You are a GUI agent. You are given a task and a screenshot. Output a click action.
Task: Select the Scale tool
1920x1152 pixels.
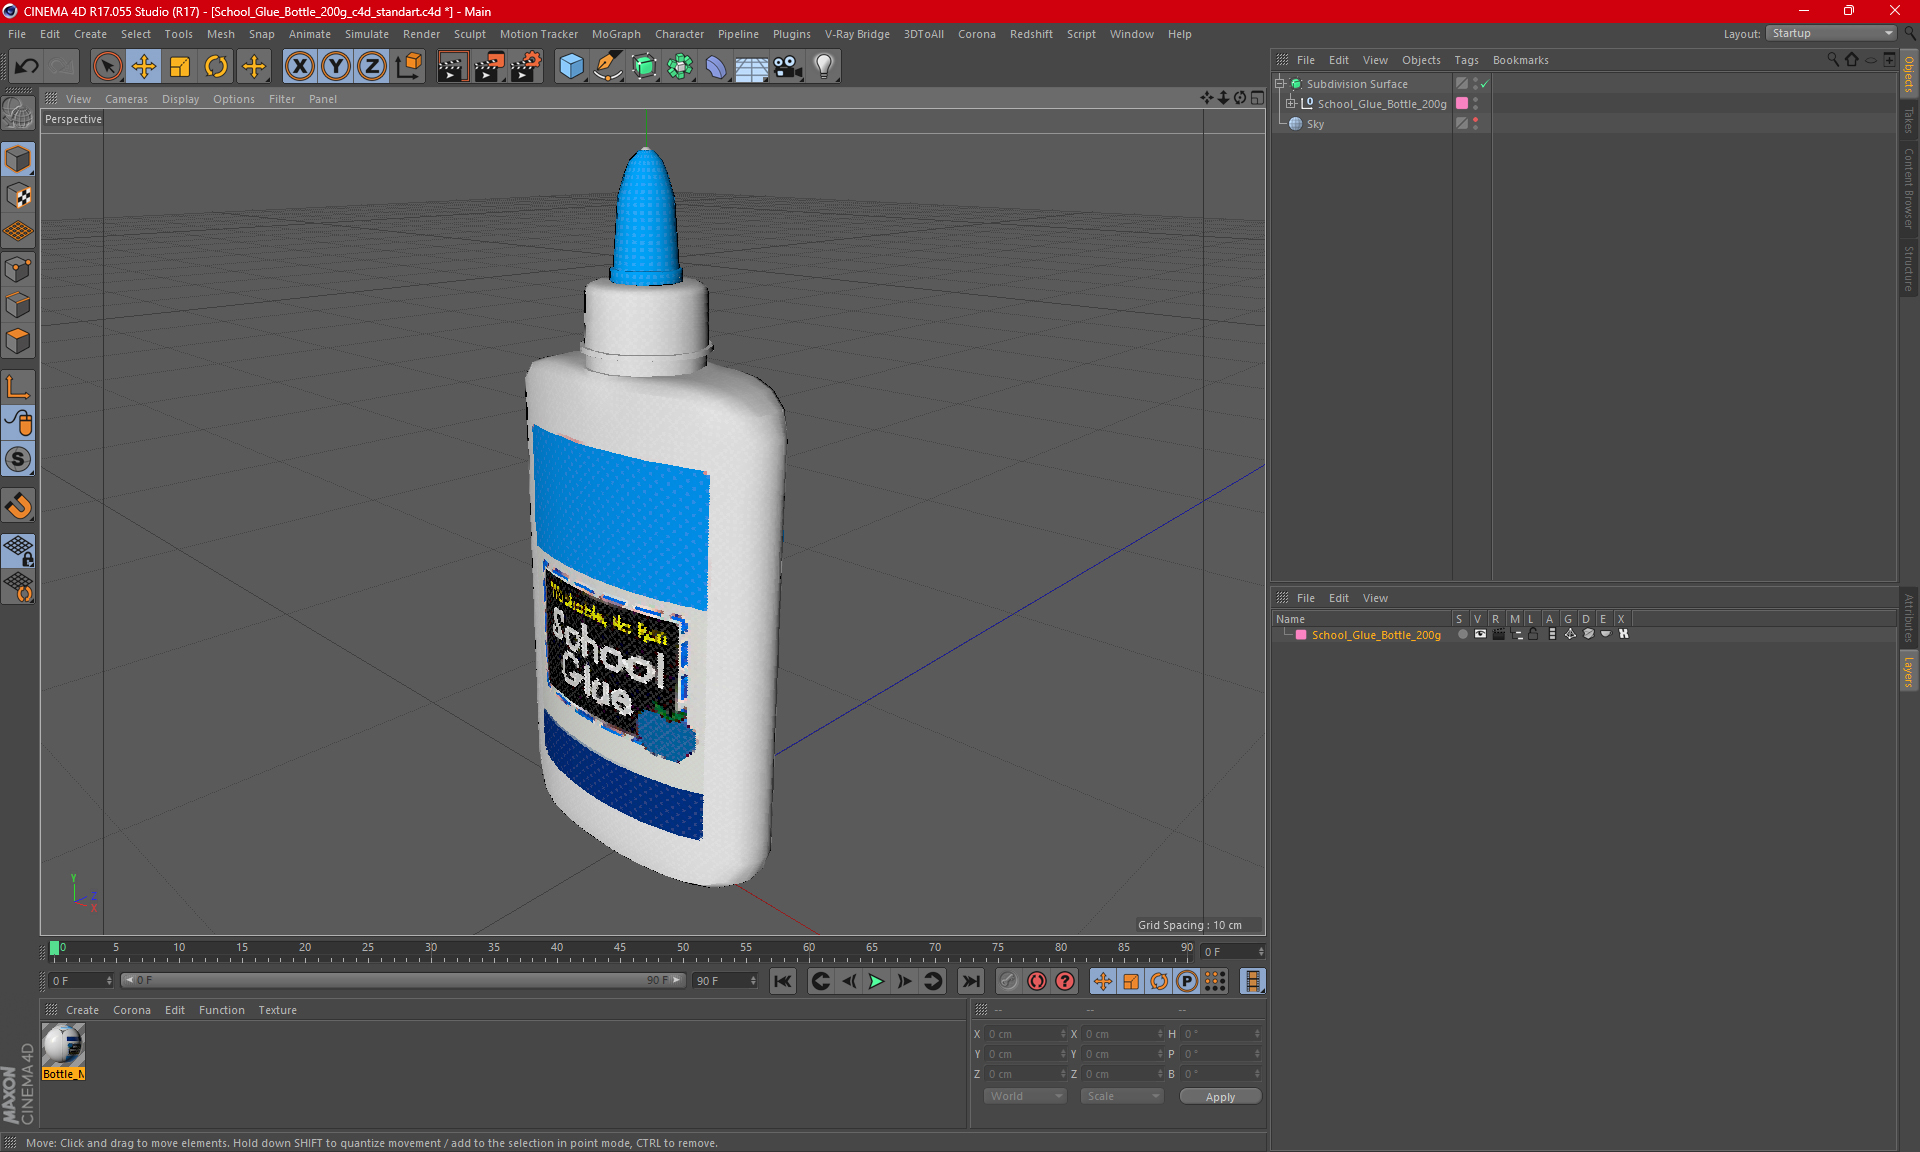pyautogui.click(x=180, y=67)
